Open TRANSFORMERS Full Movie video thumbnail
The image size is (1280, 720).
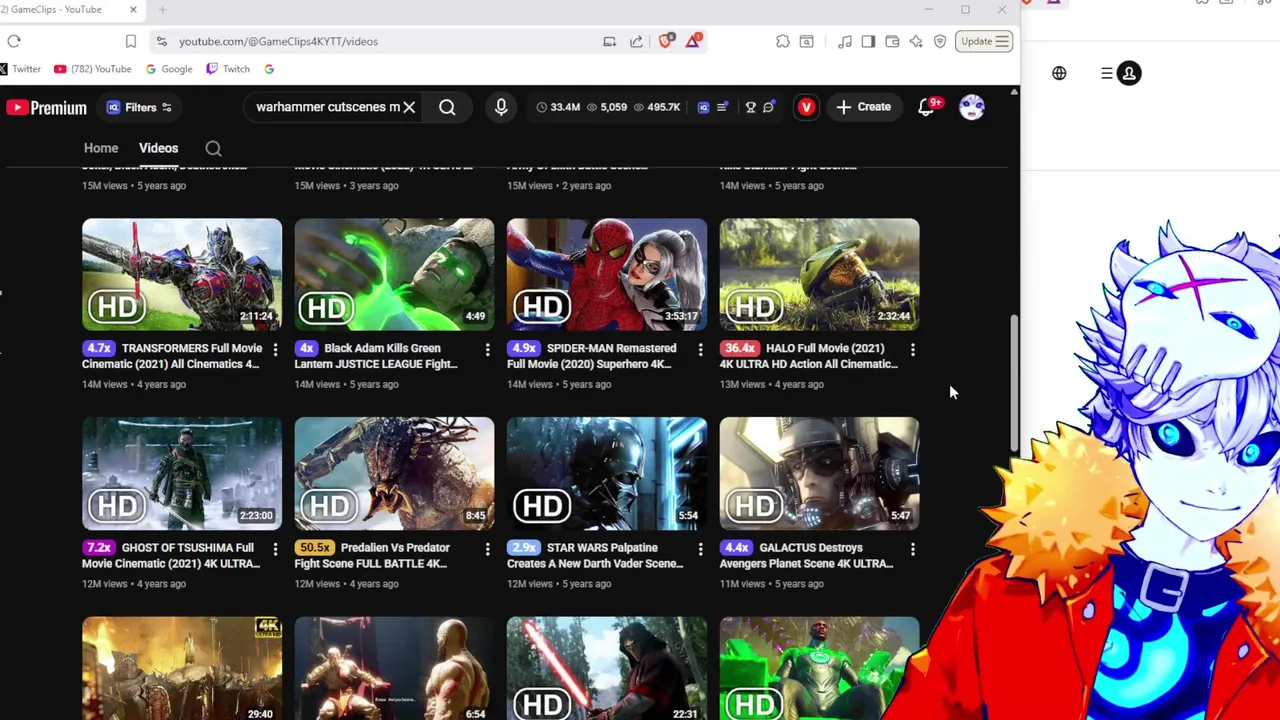pos(182,274)
